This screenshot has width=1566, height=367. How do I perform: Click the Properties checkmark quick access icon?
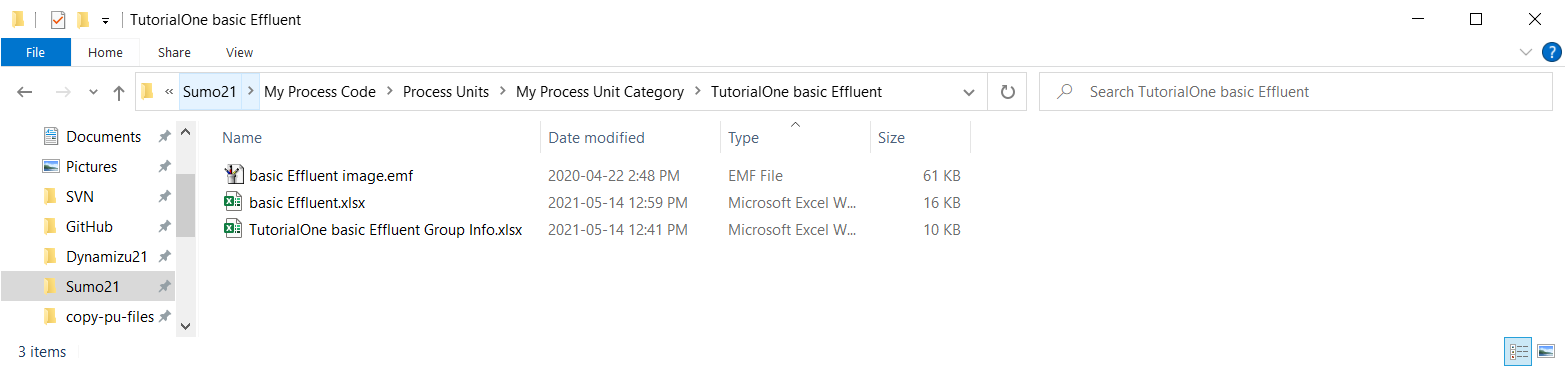(x=57, y=20)
